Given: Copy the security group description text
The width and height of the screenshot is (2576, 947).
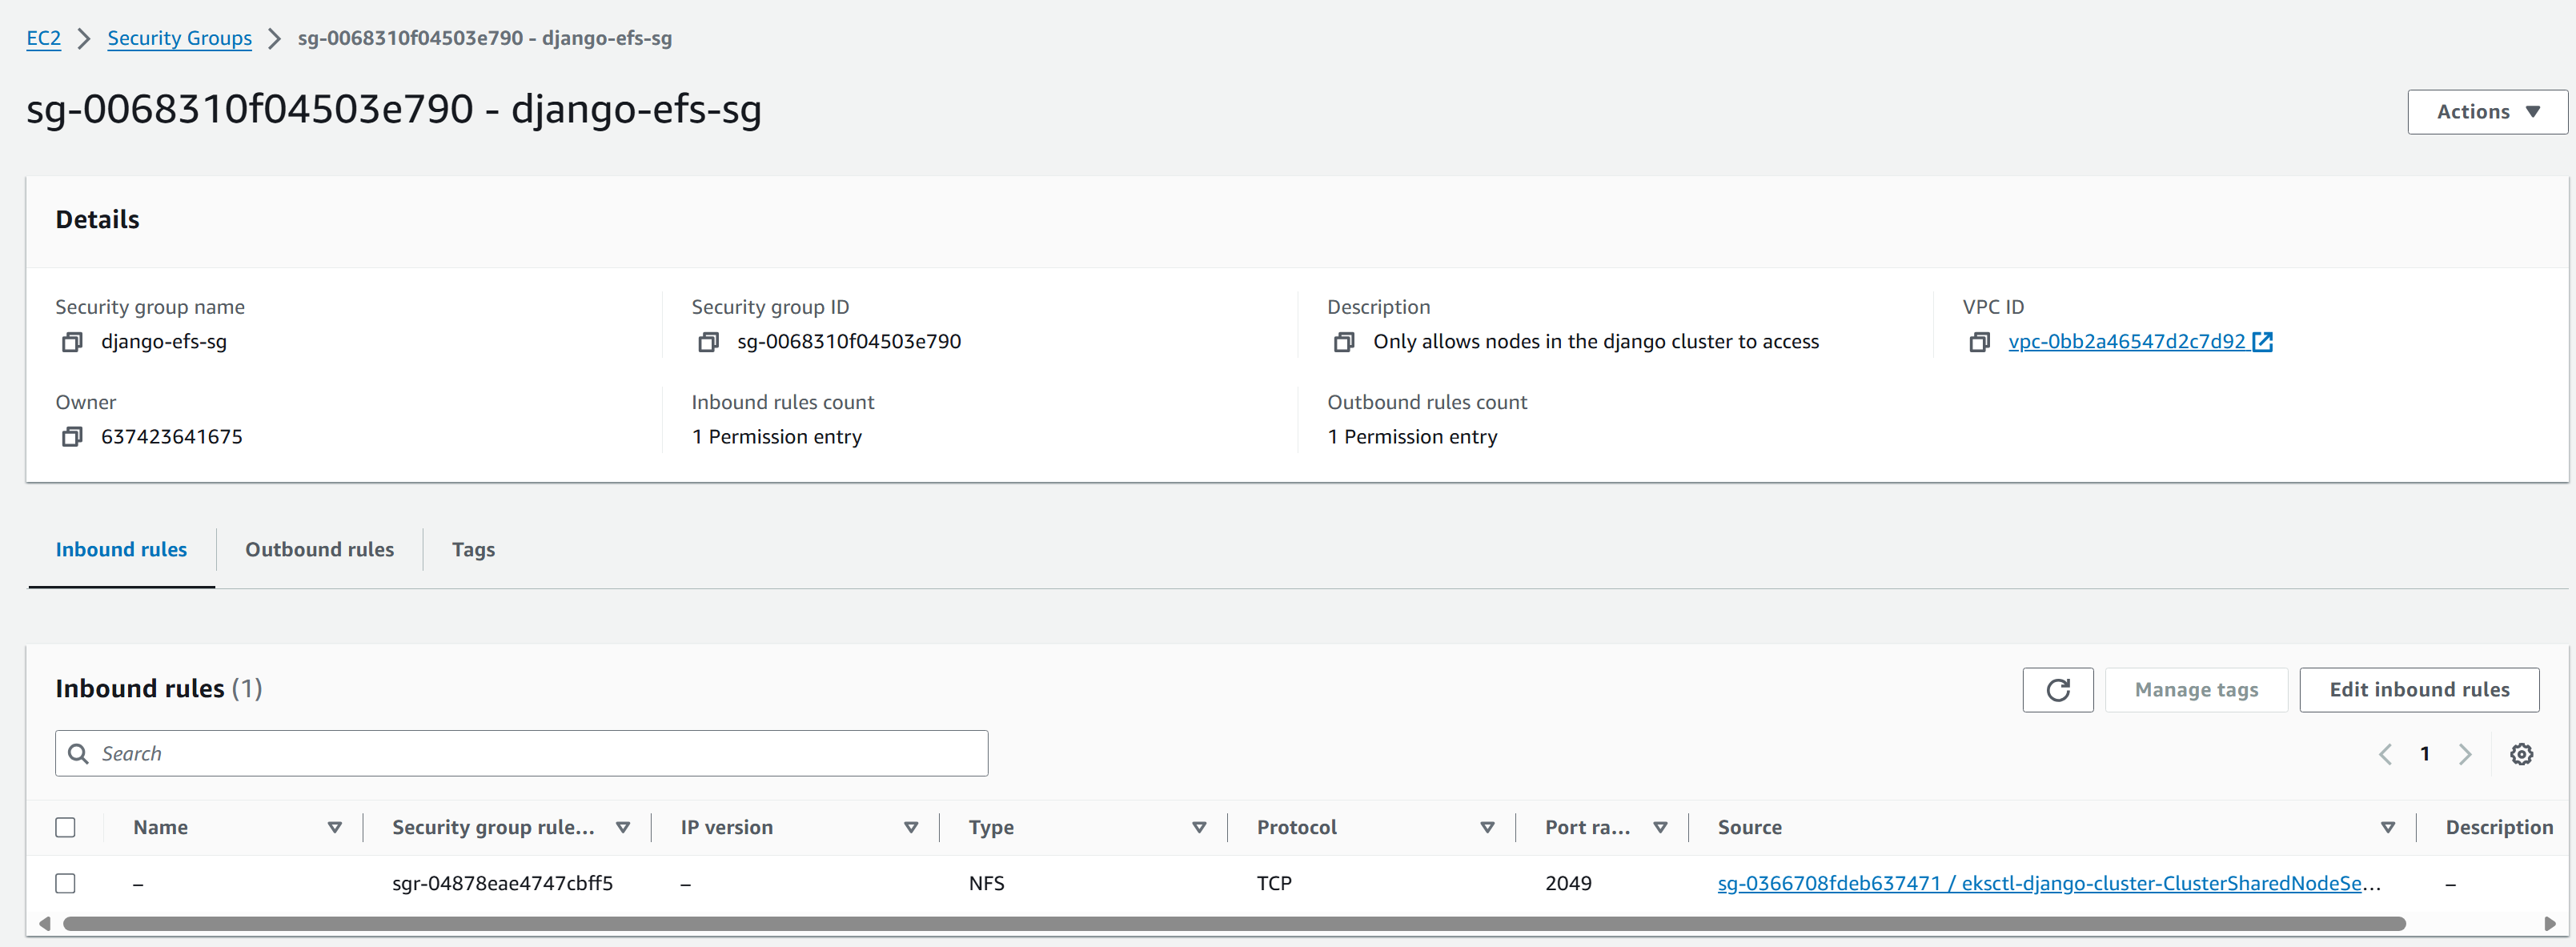Looking at the screenshot, I should pyautogui.click(x=1344, y=342).
